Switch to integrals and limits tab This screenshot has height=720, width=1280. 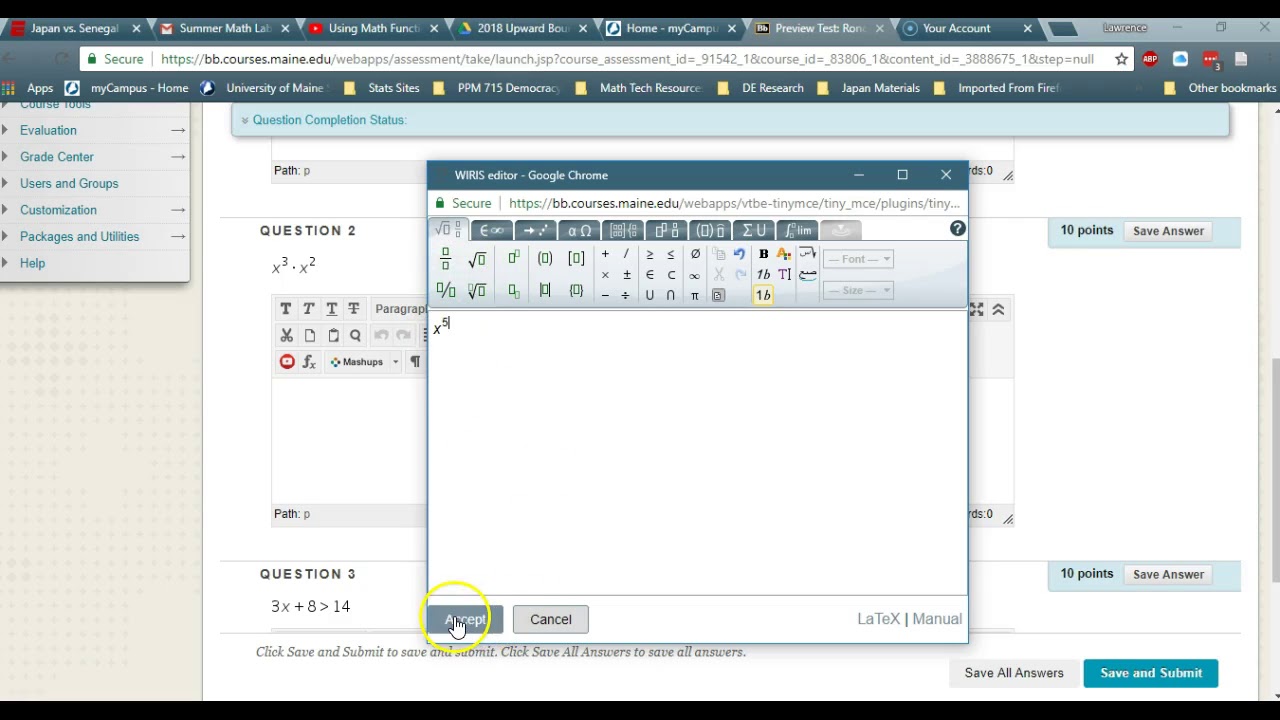797,231
